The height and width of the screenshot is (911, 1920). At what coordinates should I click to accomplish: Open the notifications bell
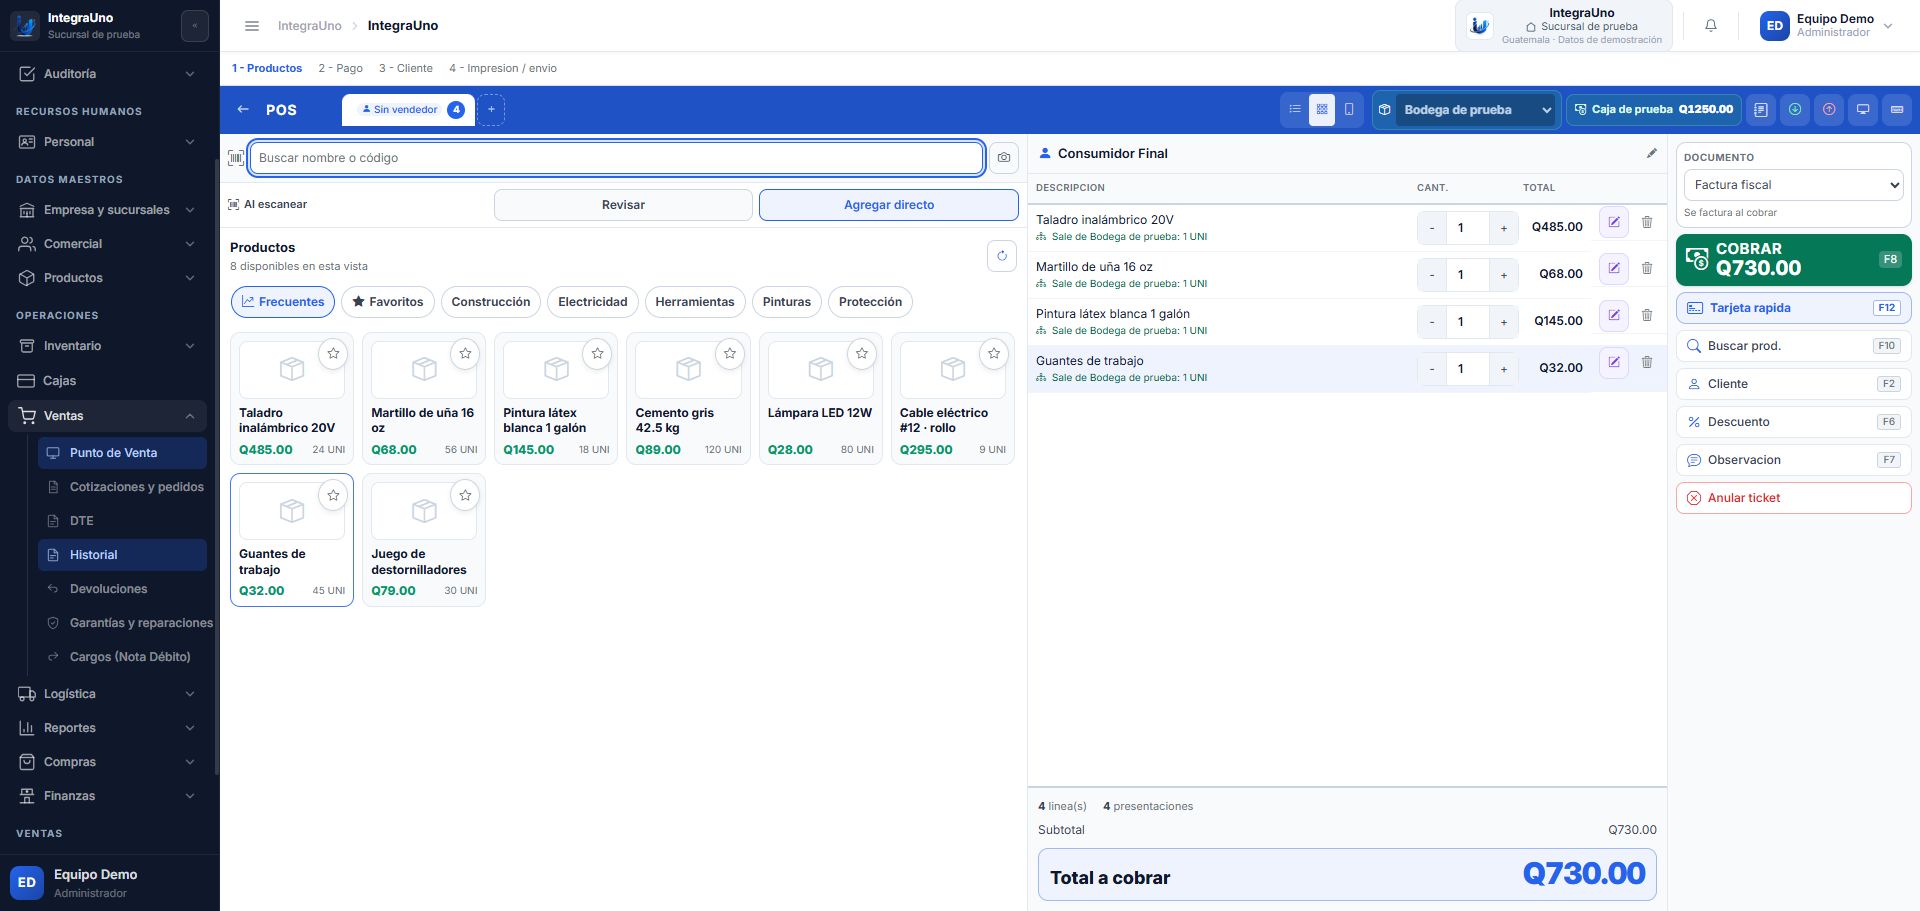(x=1711, y=26)
